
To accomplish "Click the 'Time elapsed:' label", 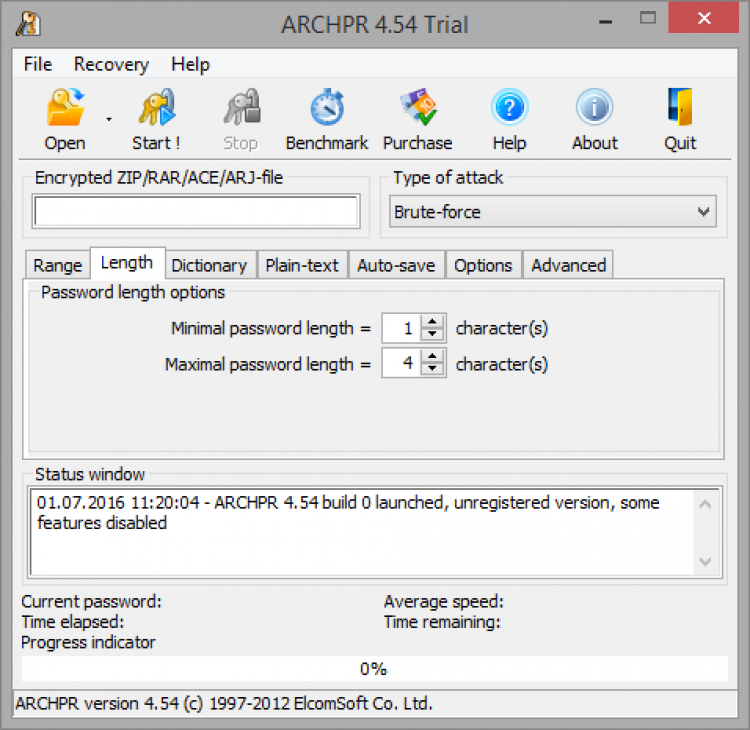I will (x=73, y=622).
